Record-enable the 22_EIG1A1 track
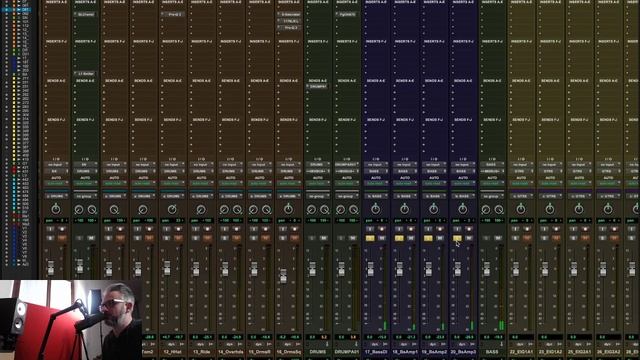Screen dimensions: 640x360 click(527, 229)
